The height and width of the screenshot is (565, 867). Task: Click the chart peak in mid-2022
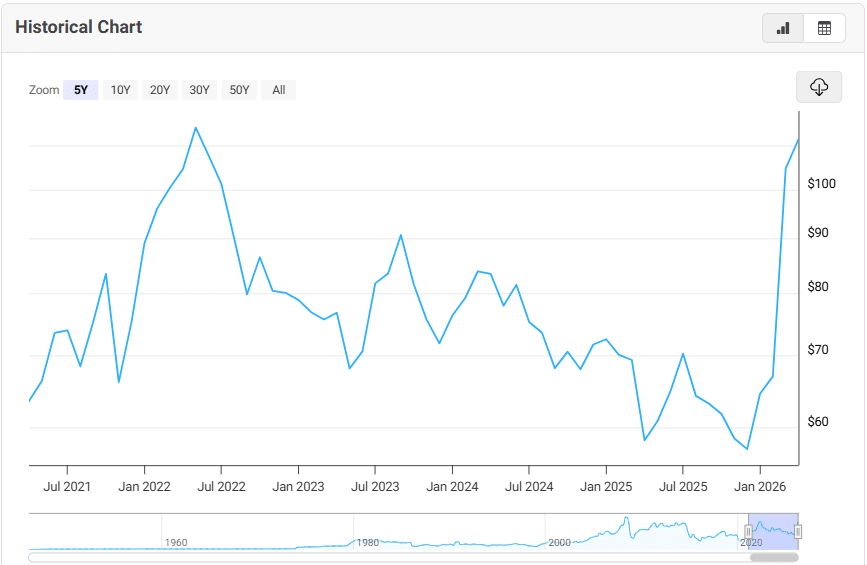[196, 128]
